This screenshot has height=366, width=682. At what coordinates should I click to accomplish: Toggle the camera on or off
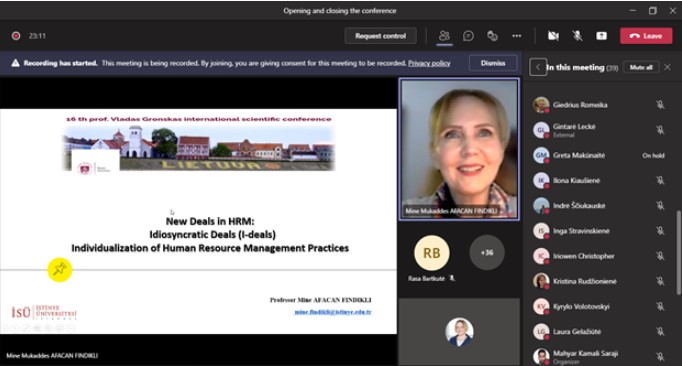[x=553, y=36]
